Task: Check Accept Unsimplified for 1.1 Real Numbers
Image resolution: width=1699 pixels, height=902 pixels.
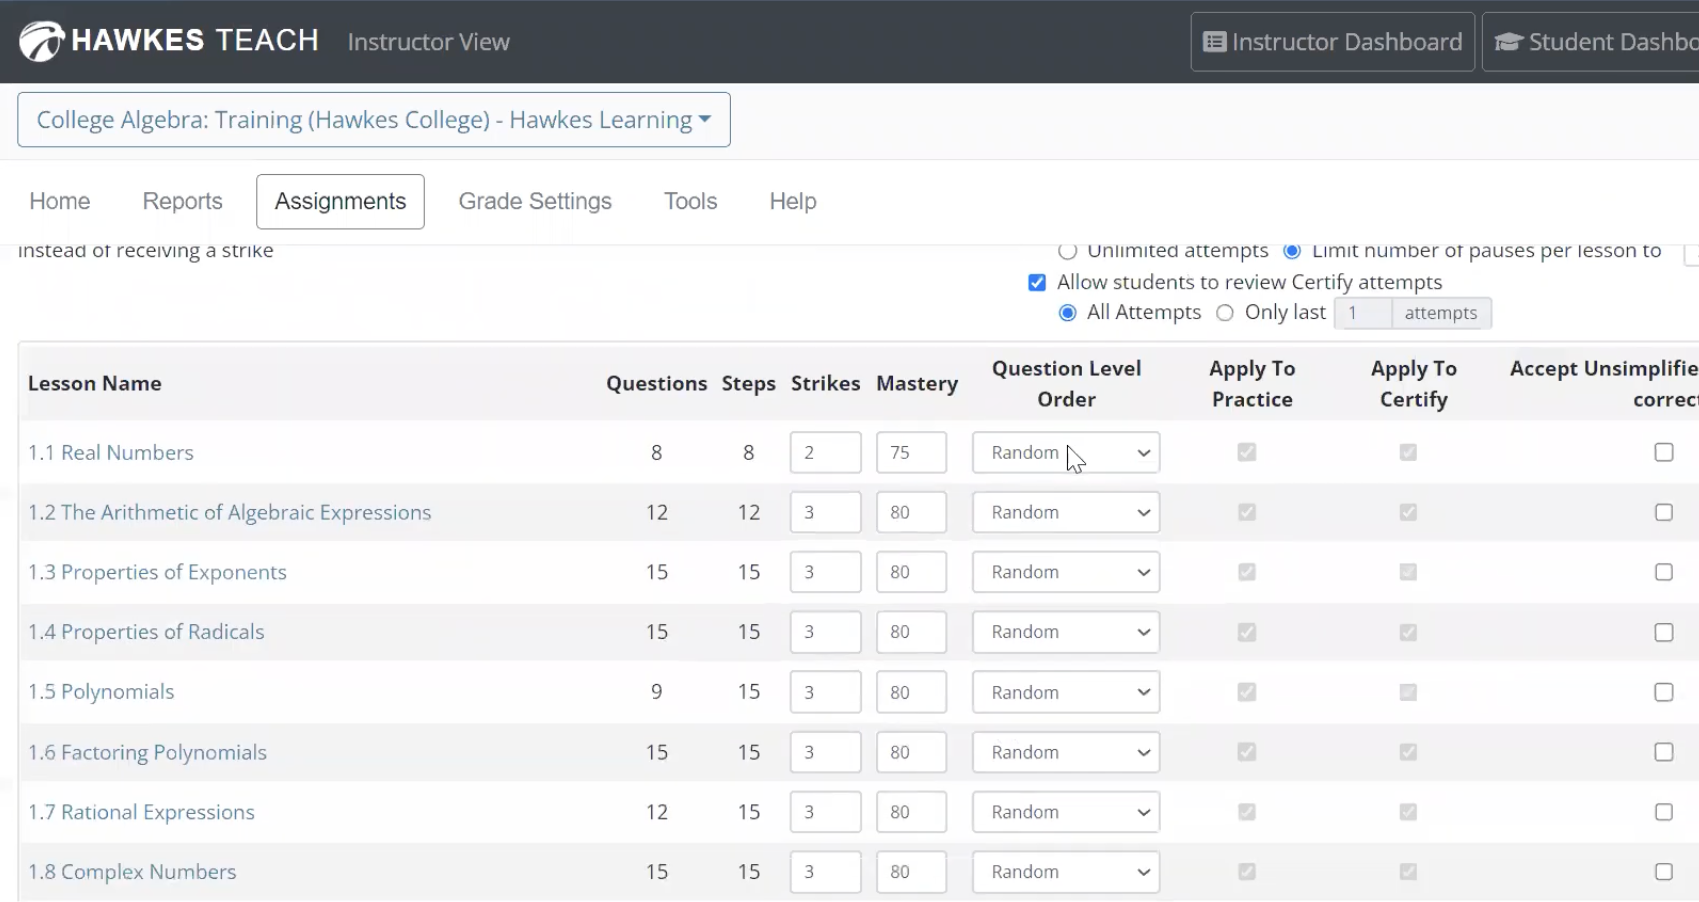Action: (x=1664, y=452)
